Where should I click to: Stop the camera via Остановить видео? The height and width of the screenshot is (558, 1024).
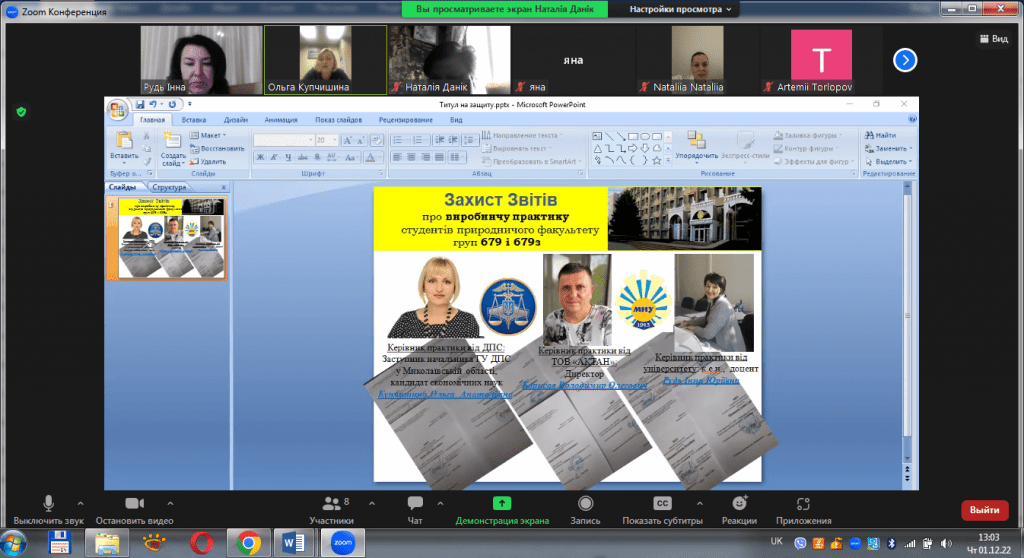pos(134,508)
